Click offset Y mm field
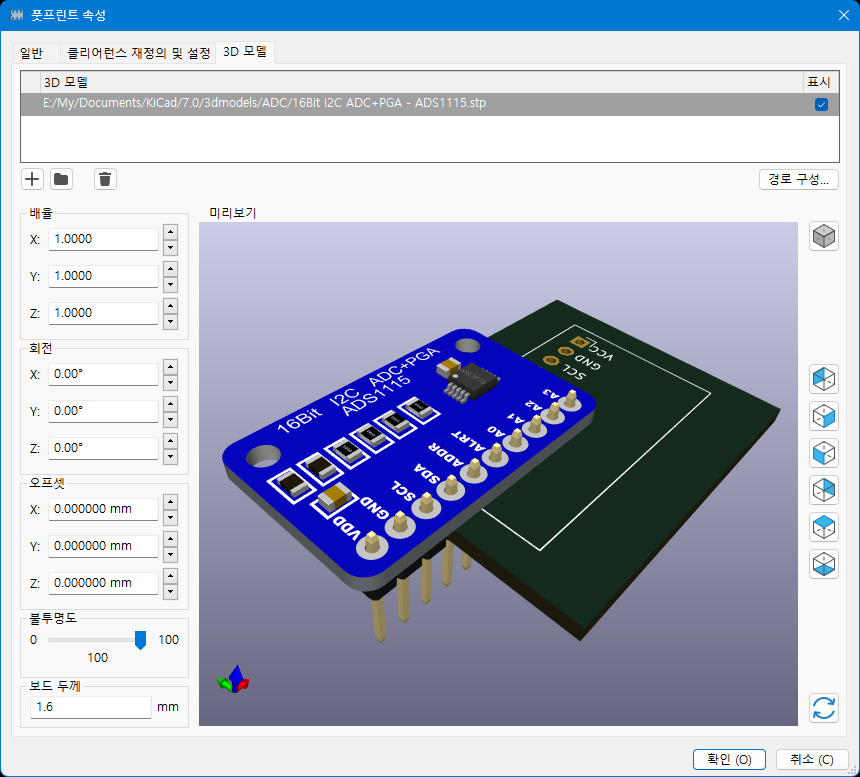The width and height of the screenshot is (860, 777). [x=103, y=546]
